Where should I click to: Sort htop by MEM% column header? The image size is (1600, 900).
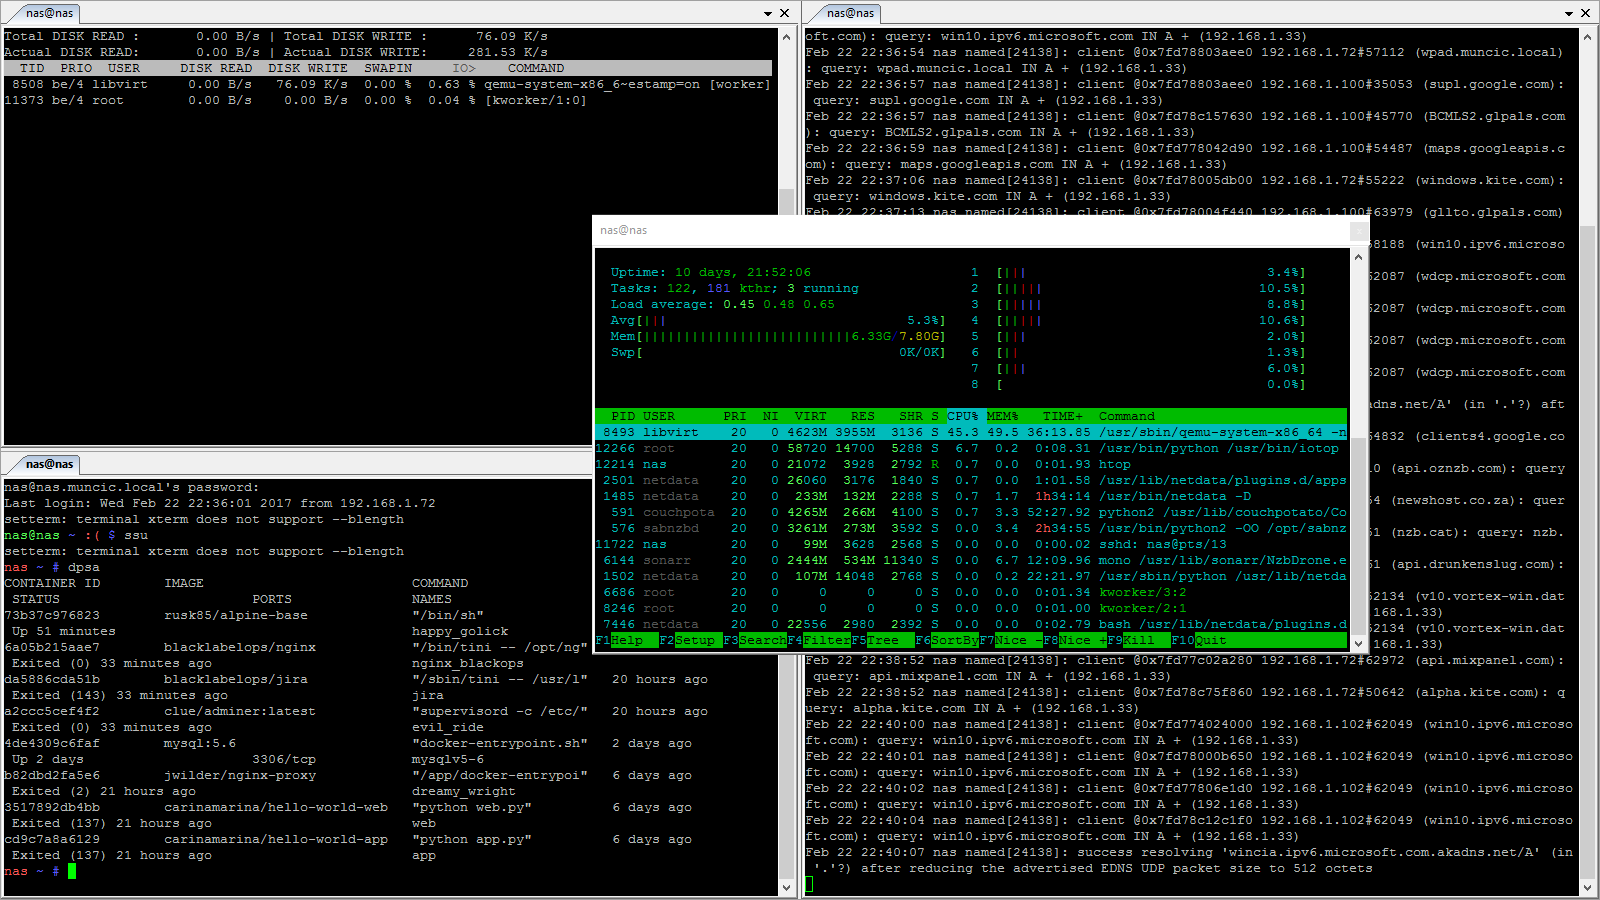[1003, 416]
